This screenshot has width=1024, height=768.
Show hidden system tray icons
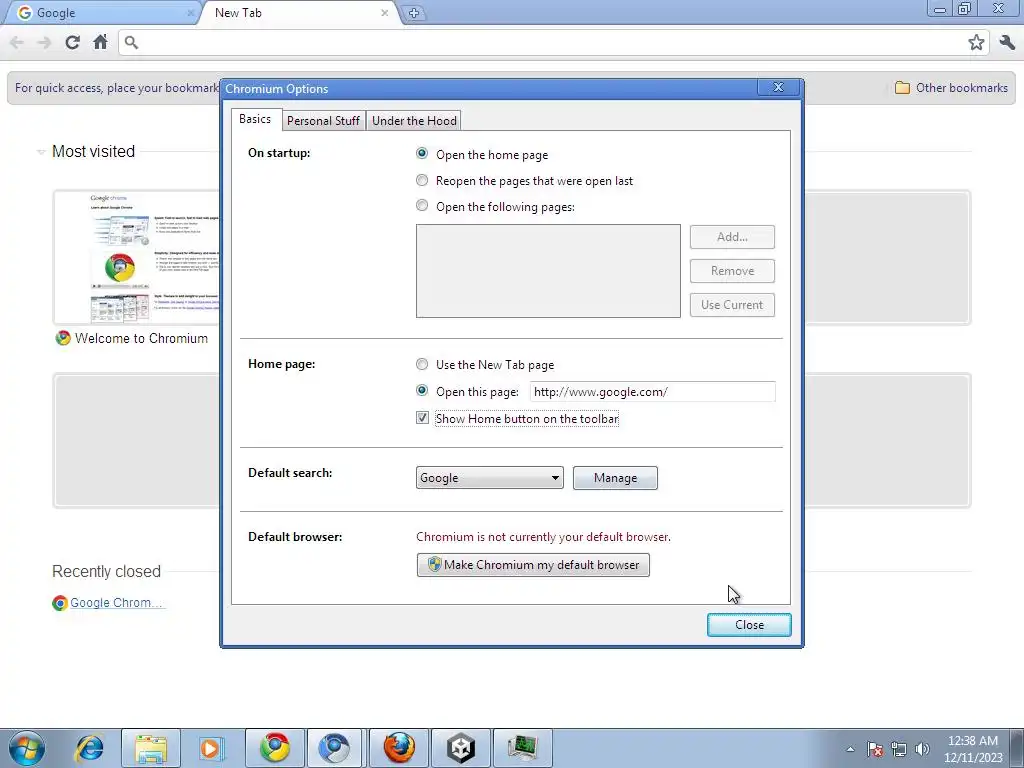(850, 749)
